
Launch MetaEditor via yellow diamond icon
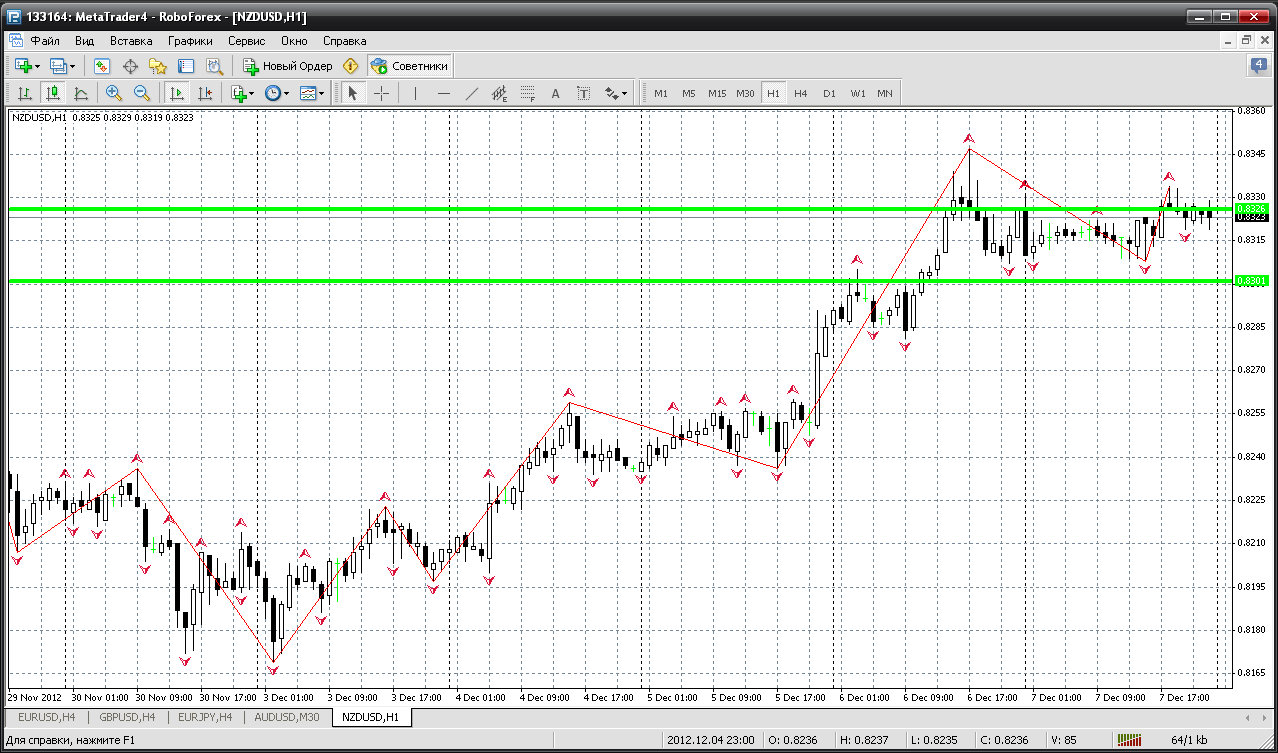pyautogui.click(x=350, y=66)
